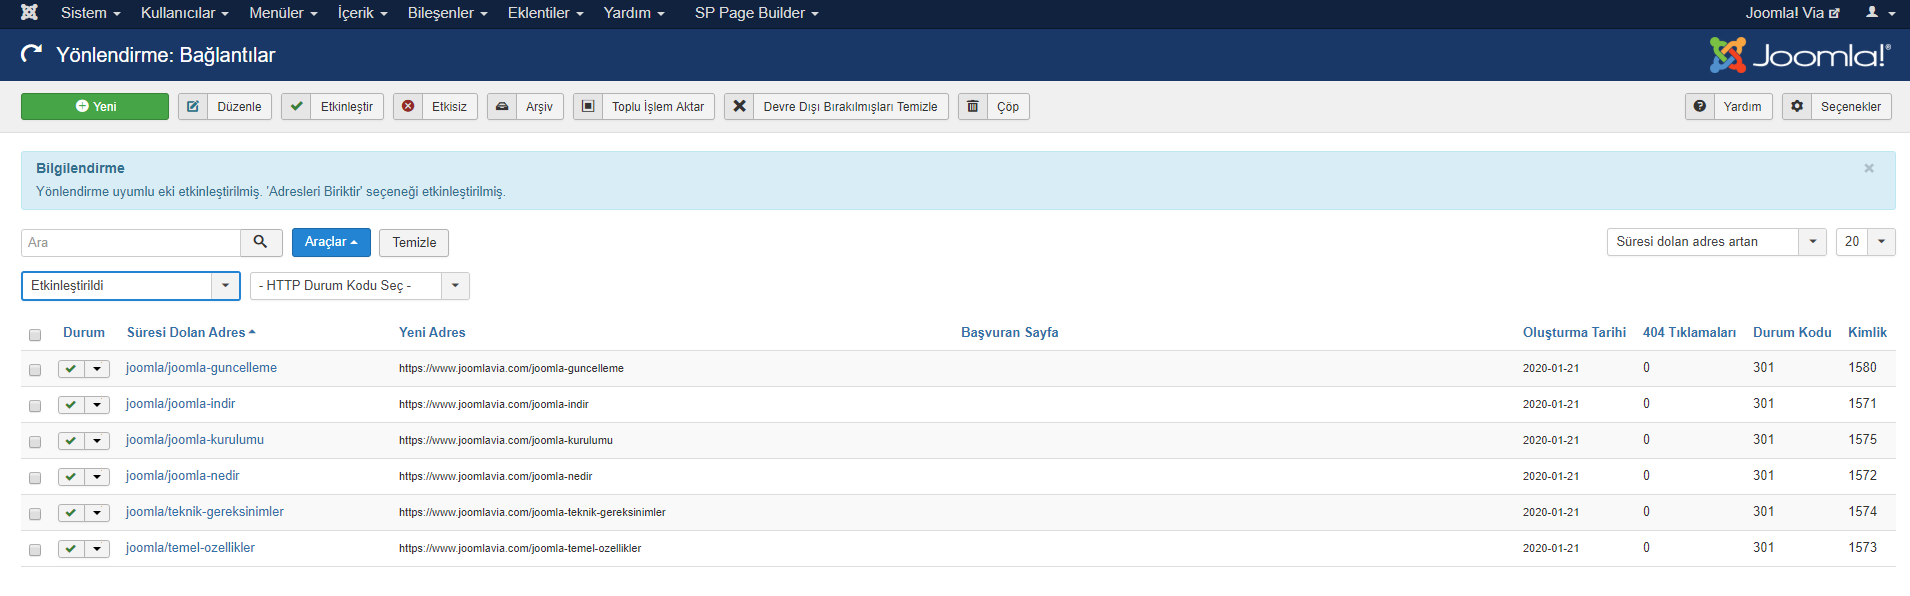Open the user account menu icon
Image resolution: width=1910 pixels, height=596 pixels.
[x=1879, y=13]
